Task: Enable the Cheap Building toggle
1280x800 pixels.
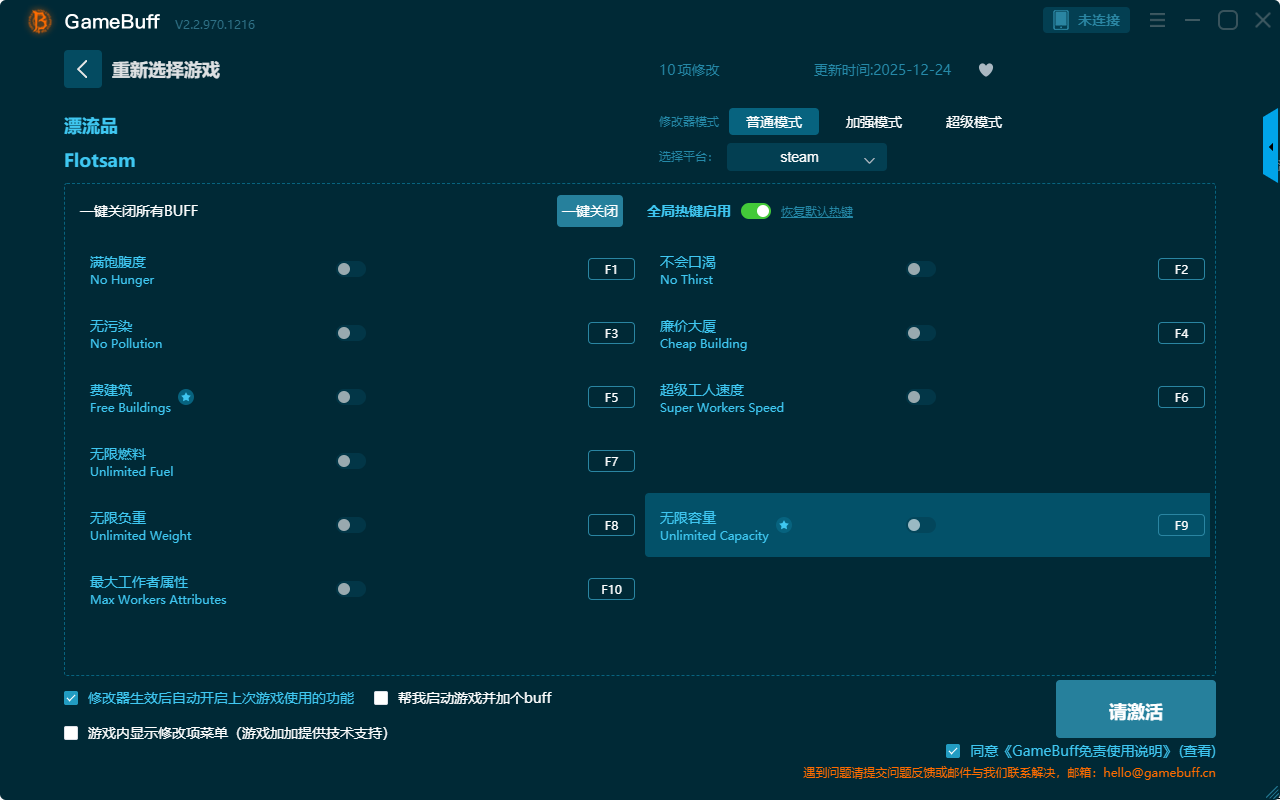Action: click(920, 333)
